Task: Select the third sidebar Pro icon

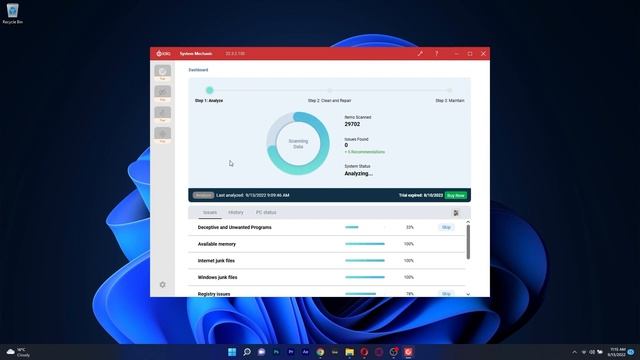Action: [x=162, y=114]
